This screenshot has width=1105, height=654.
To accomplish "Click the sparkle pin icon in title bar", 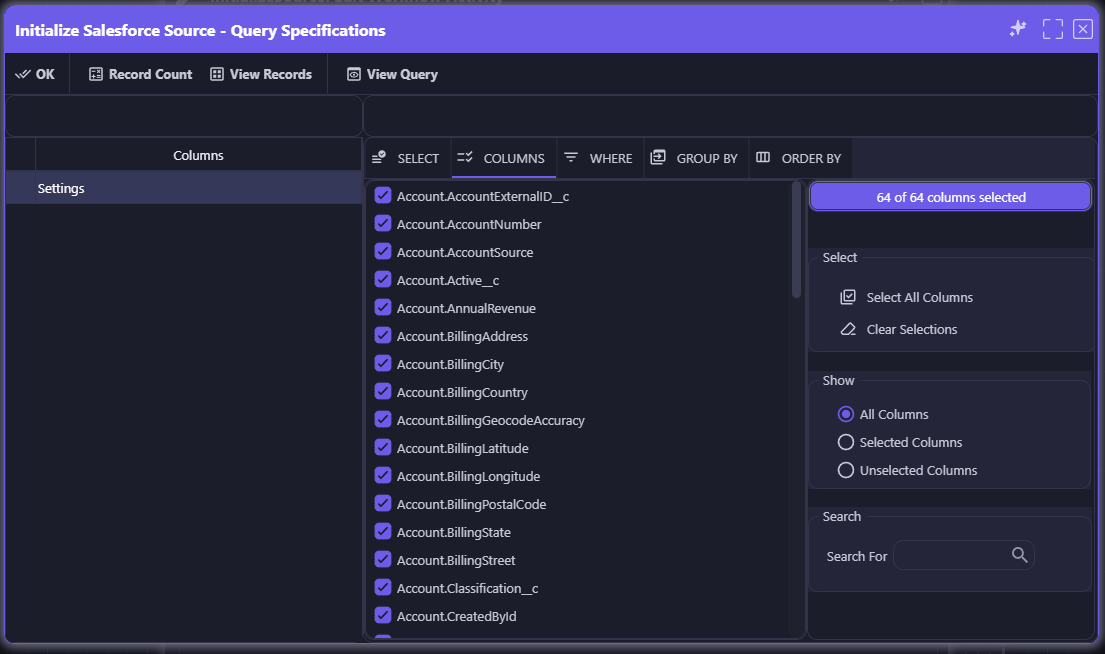I will pyautogui.click(x=1018, y=28).
